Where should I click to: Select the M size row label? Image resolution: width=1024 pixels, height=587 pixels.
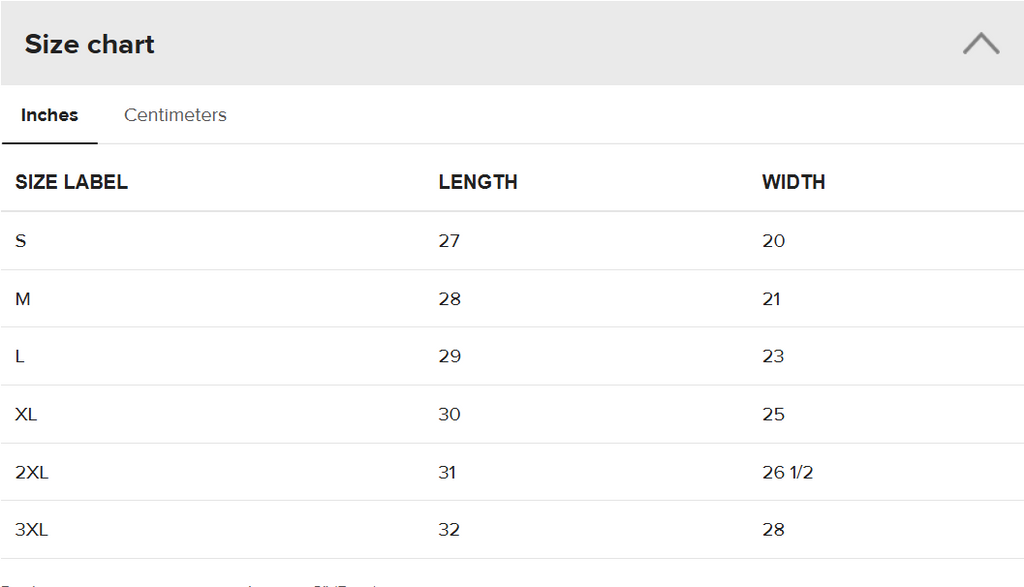pyautogui.click(x=23, y=299)
